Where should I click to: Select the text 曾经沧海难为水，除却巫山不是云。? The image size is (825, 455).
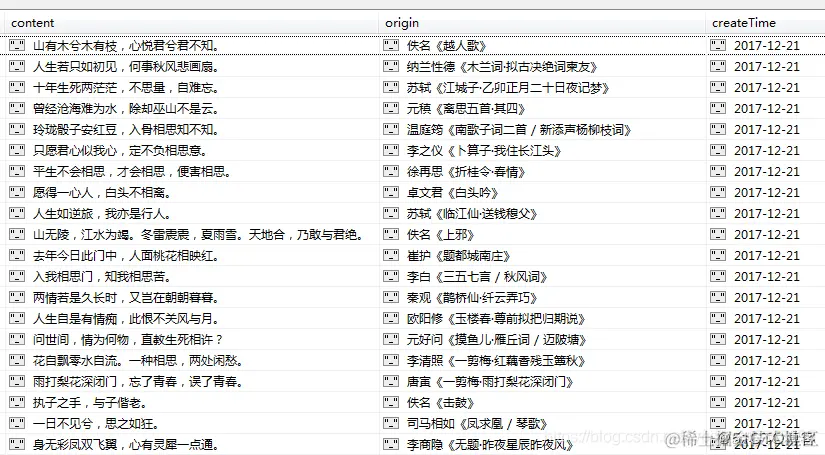126,109
